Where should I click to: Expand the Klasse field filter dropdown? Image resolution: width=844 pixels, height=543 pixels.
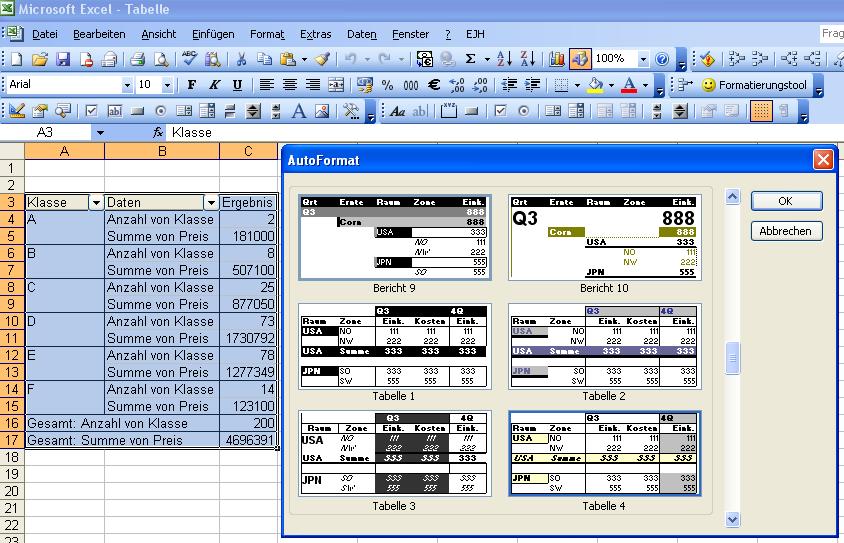tap(96, 202)
